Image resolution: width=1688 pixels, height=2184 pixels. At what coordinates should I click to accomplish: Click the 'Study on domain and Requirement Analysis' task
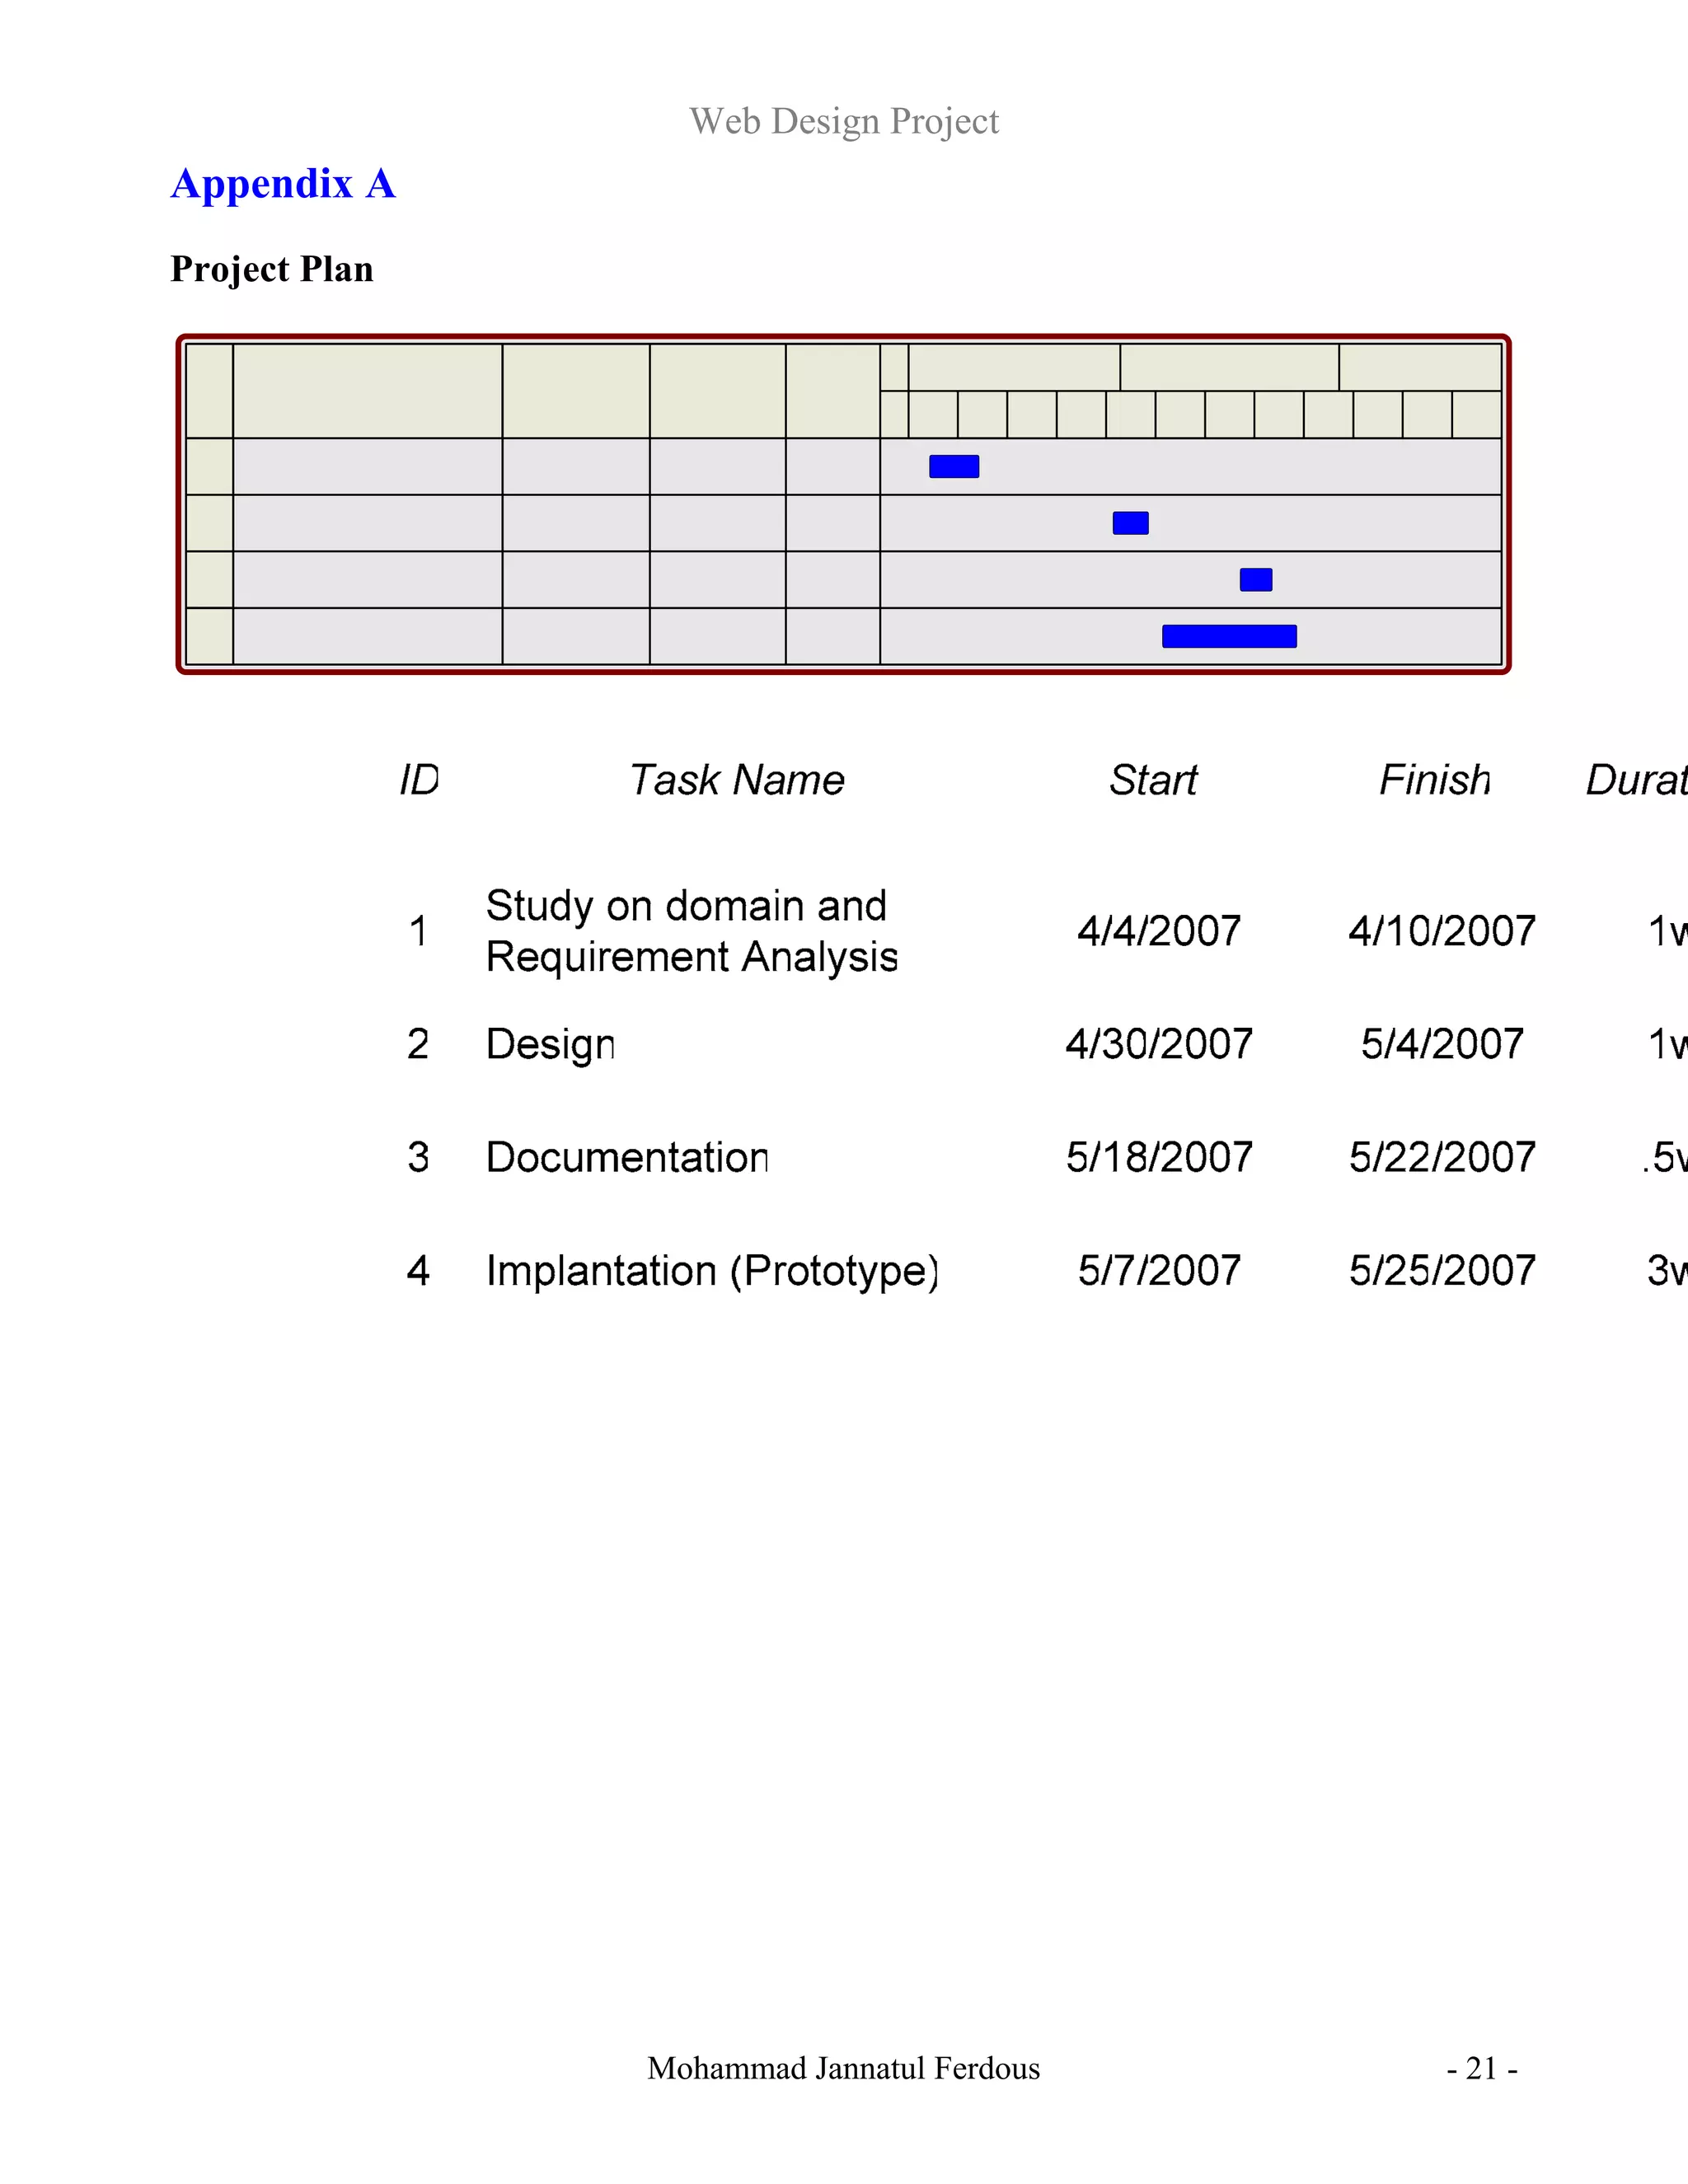tap(691, 931)
